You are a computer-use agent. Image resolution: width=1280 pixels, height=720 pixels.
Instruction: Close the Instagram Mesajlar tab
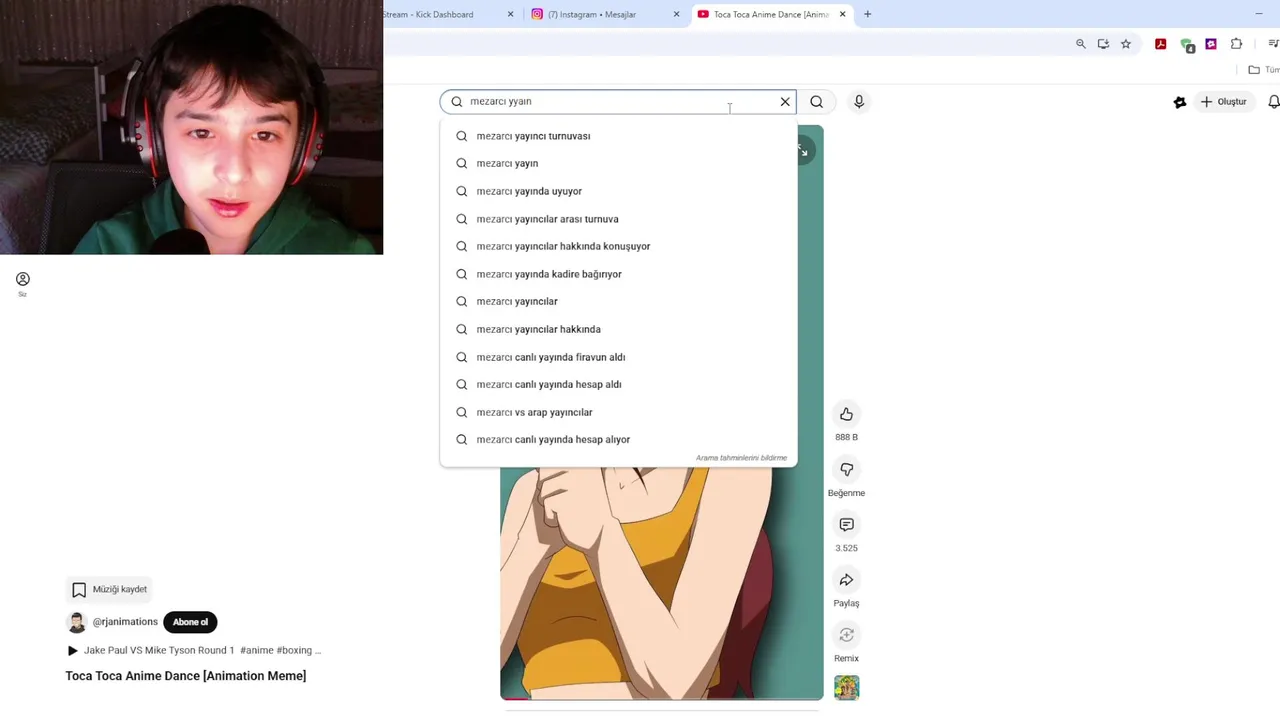[676, 14]
